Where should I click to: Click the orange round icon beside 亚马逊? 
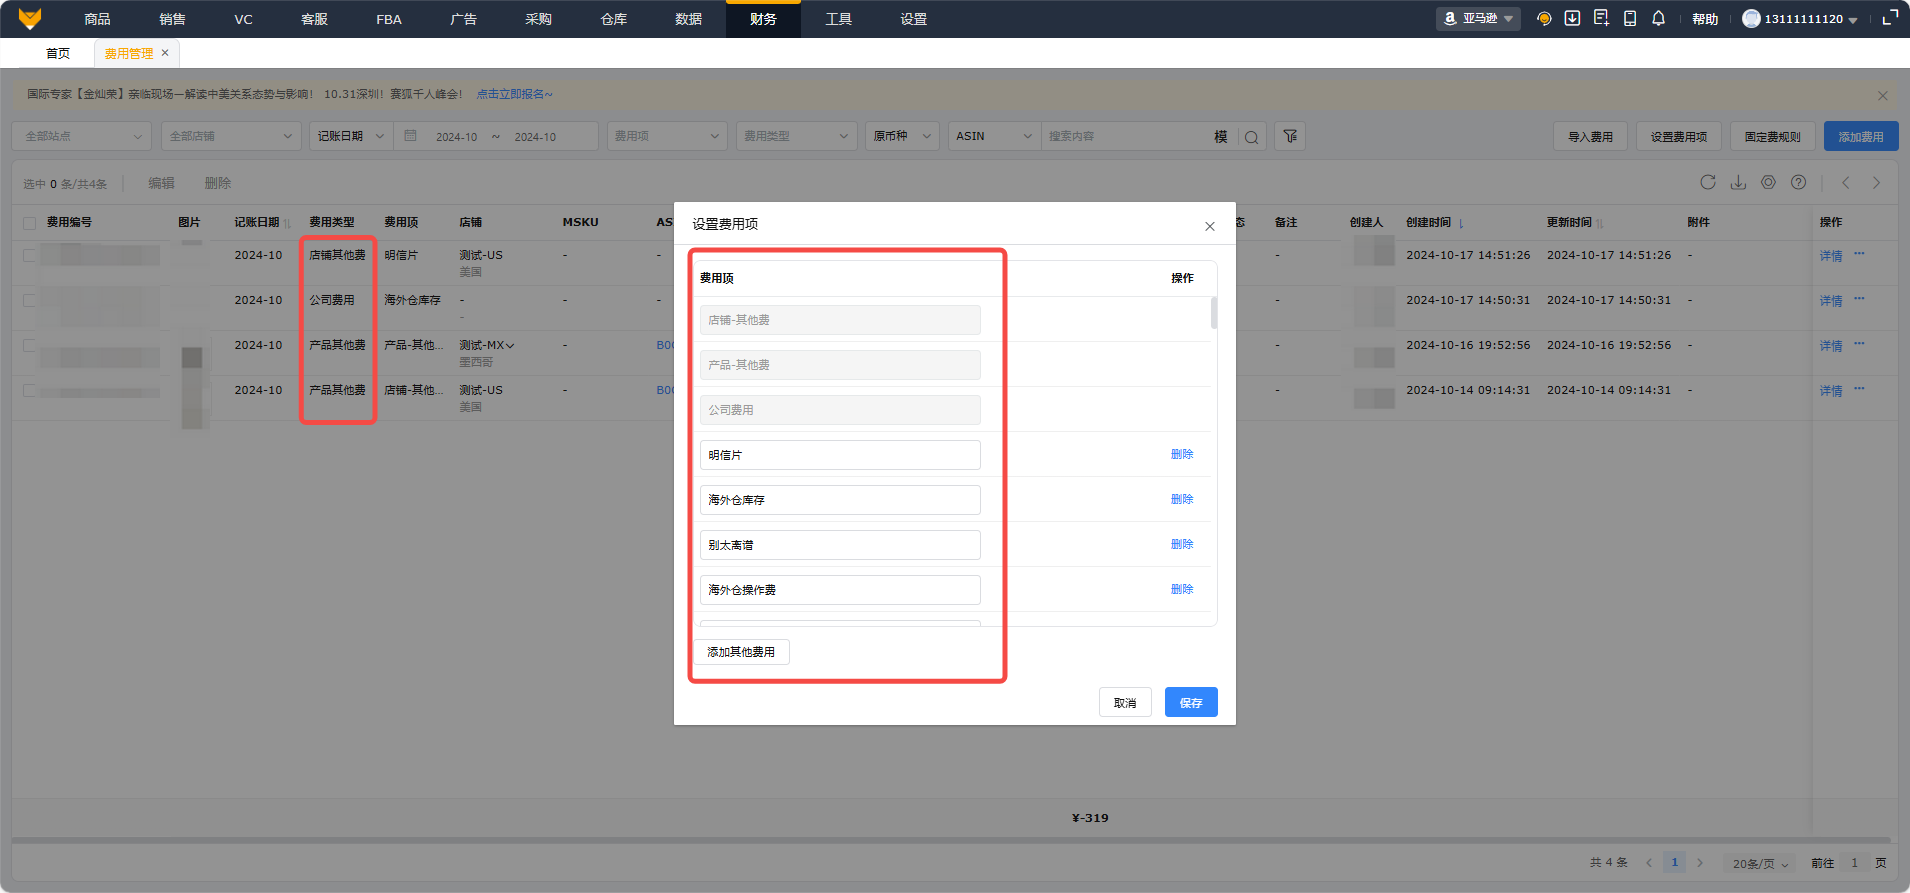[x=1544, y=19]
